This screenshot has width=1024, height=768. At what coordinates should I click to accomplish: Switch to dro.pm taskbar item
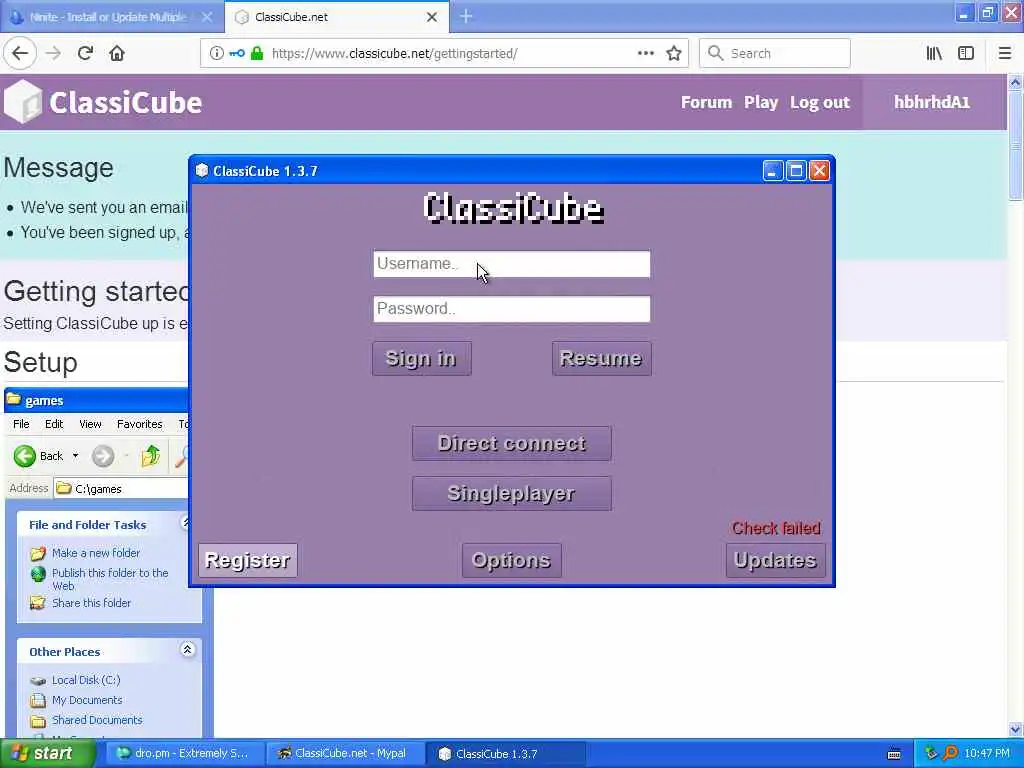coord(185,753)
